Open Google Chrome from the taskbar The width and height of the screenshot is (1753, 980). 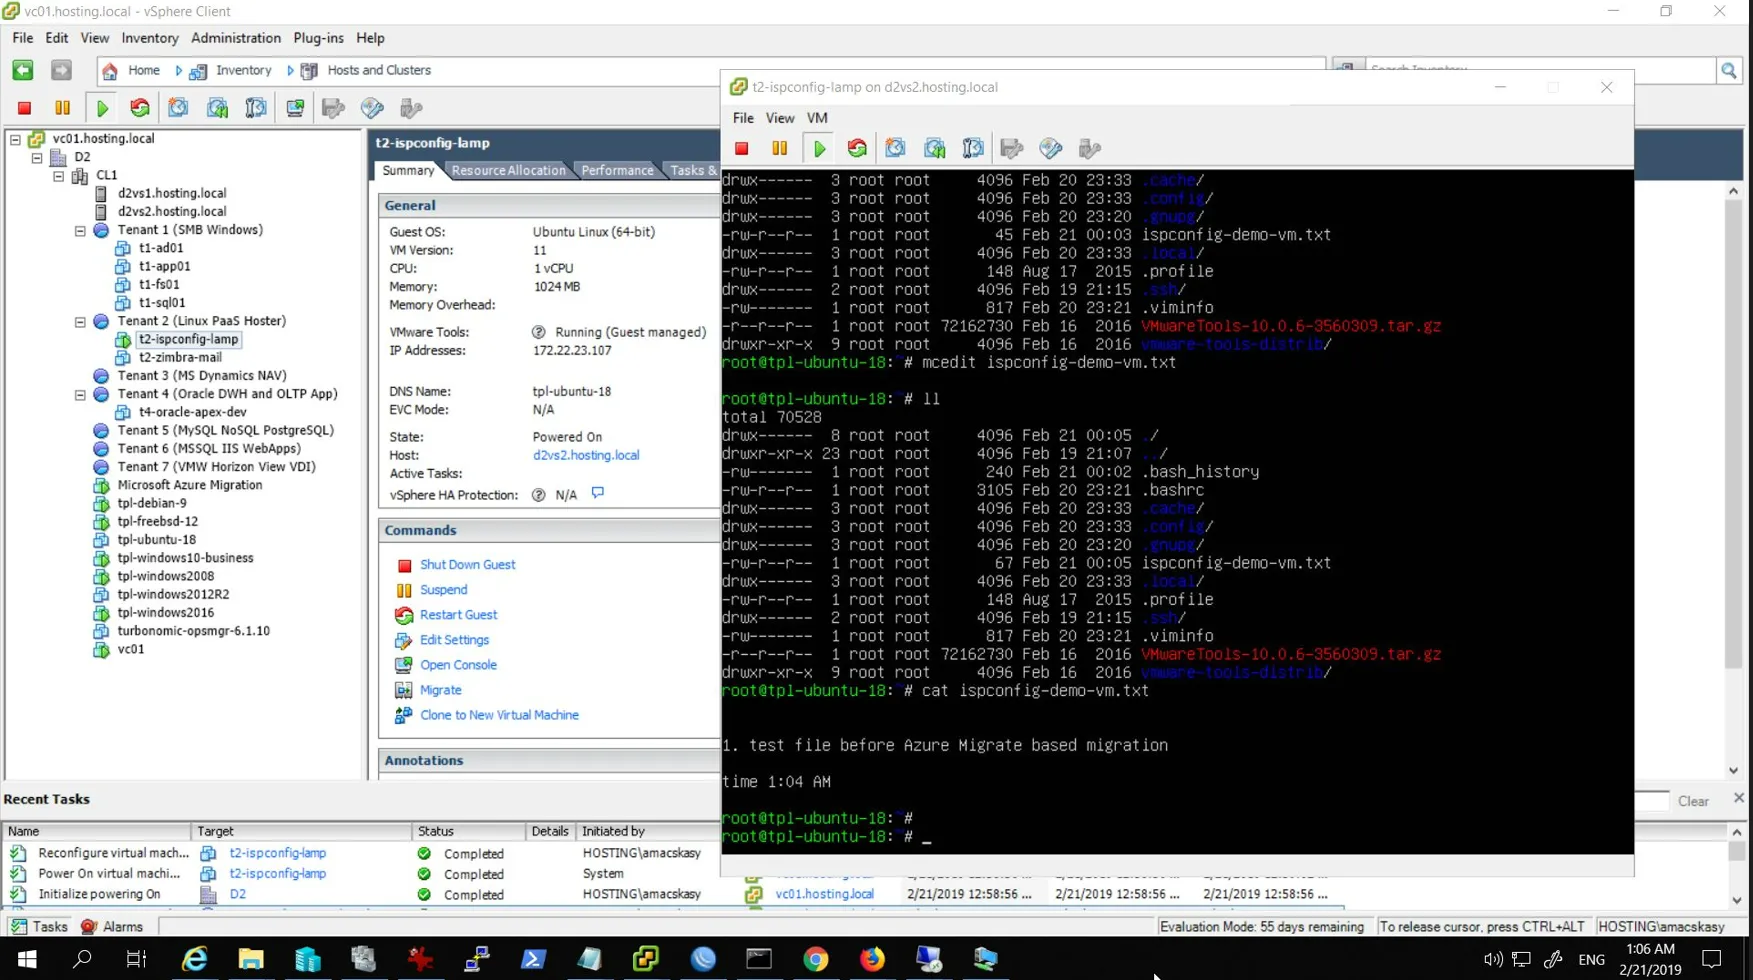click(x=816, y=959)
